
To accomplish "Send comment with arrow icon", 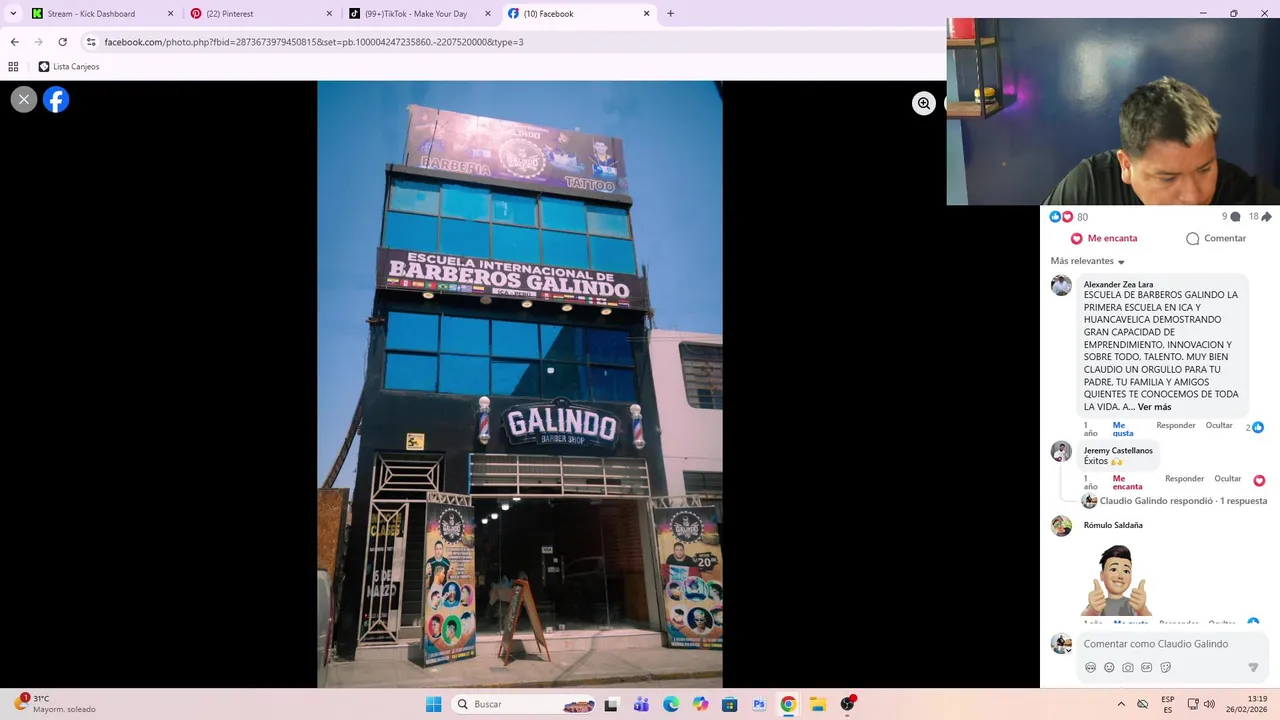I will click(x=1253, y=667).
